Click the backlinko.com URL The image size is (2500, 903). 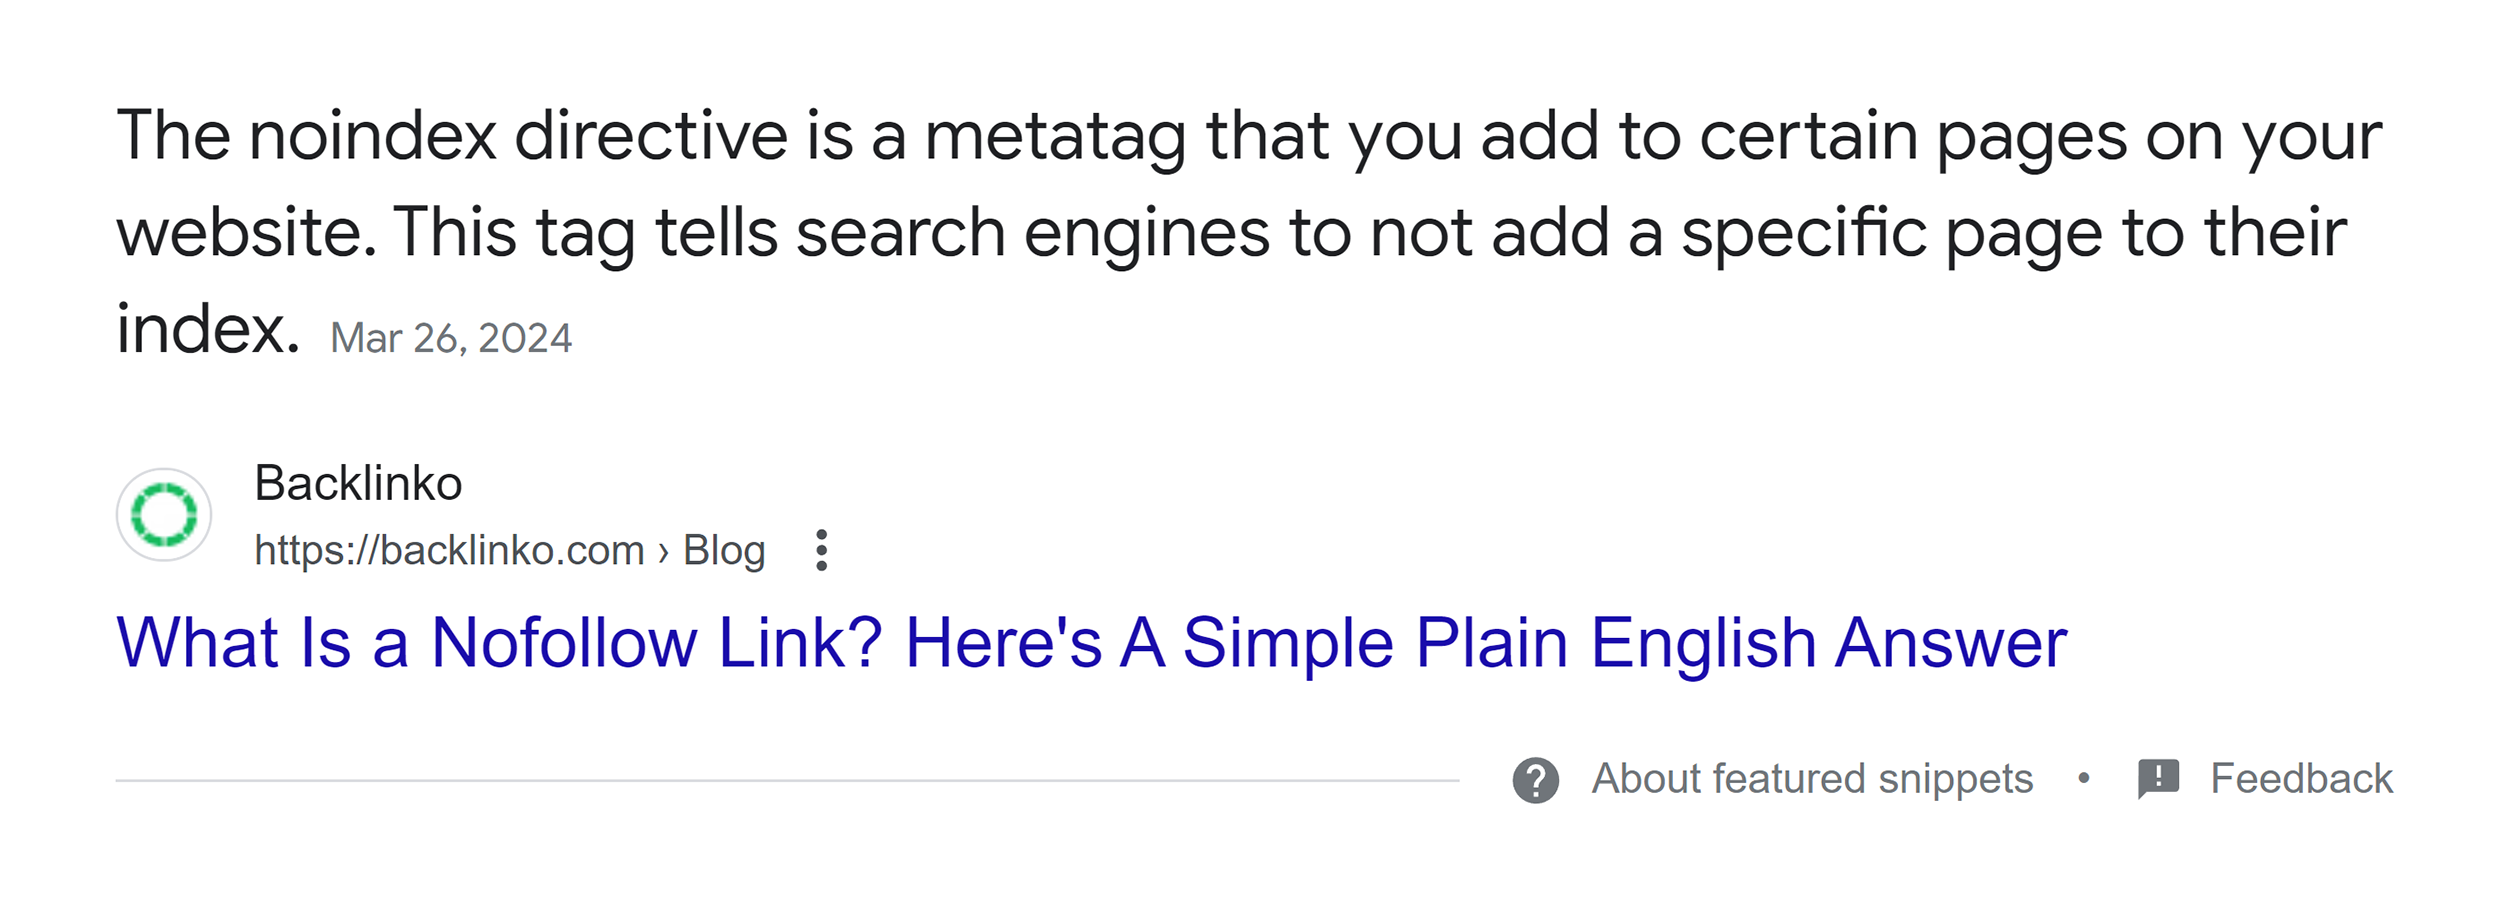pyautogui.click(x=448, y=549)
